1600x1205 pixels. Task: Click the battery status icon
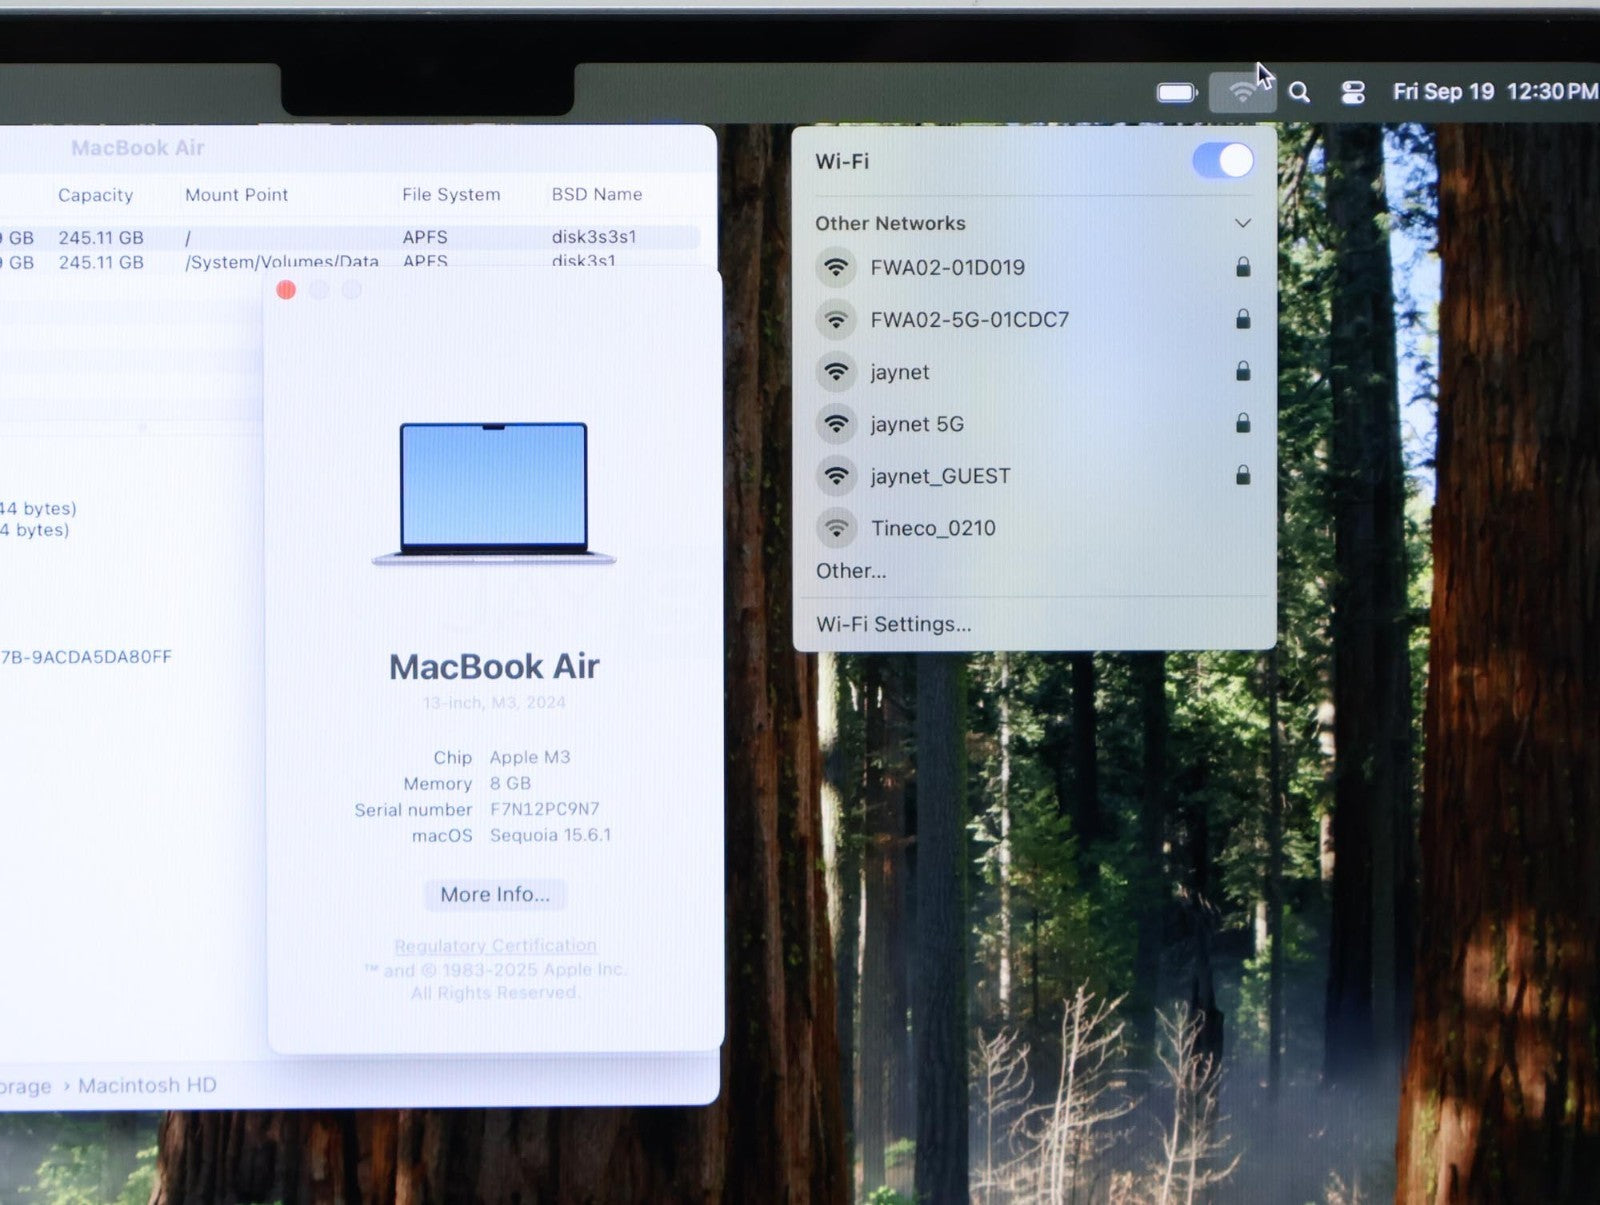click(1176, 93)
